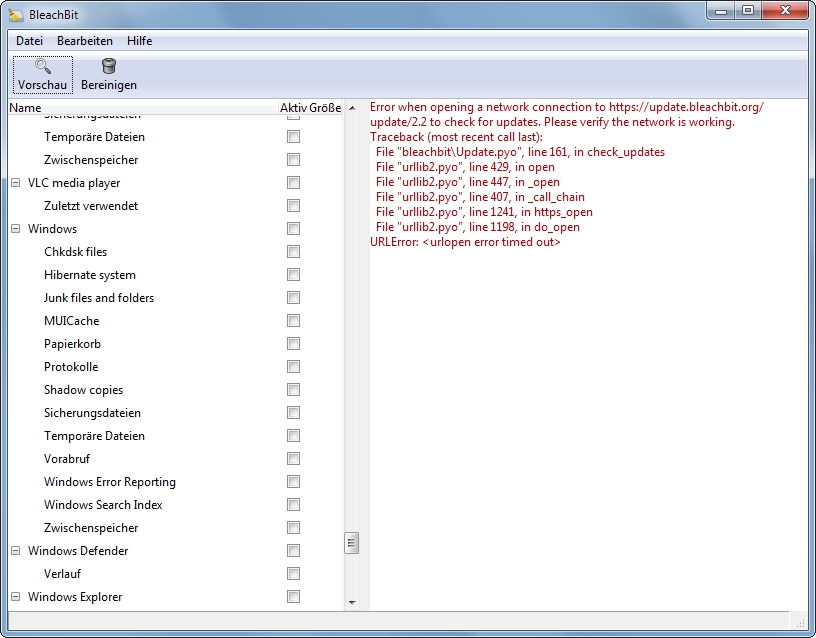Collapse the VLC media player group

pos(16,183)
